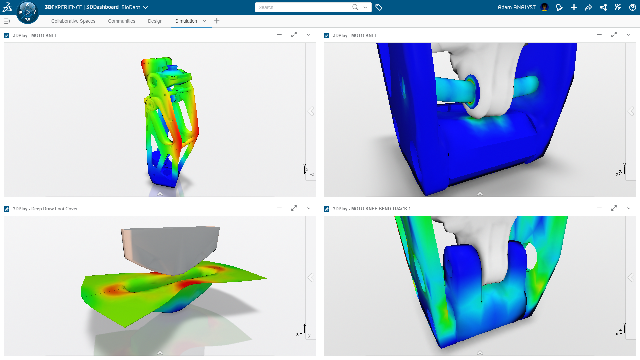
Task: Click the axis triad in top-left viewer
Action: pyautogui.click(x=309, y=171)
